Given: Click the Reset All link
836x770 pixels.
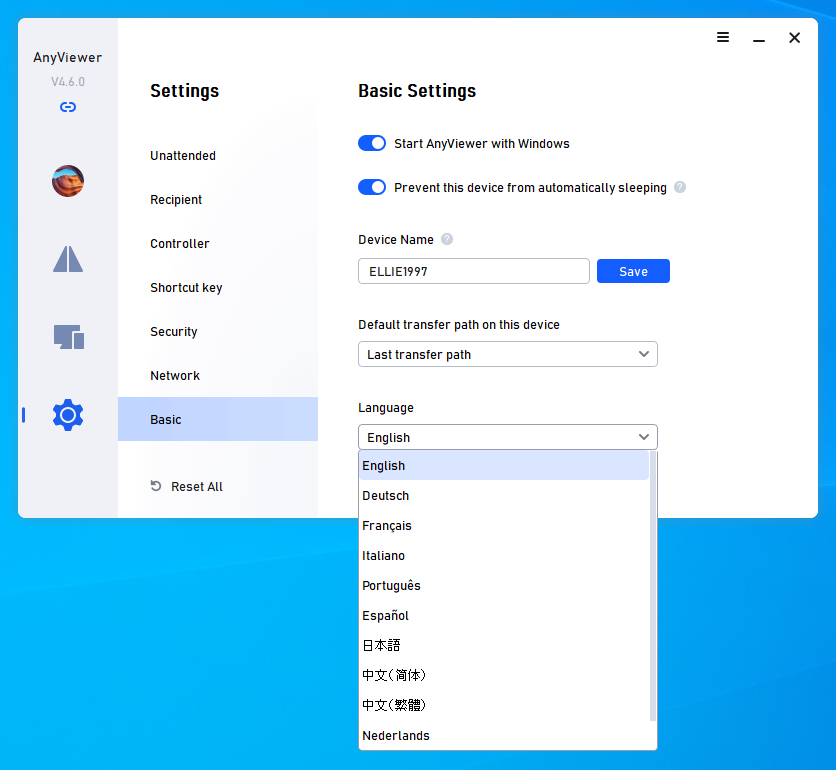Looking at the screenshot, I should (197, 486).
